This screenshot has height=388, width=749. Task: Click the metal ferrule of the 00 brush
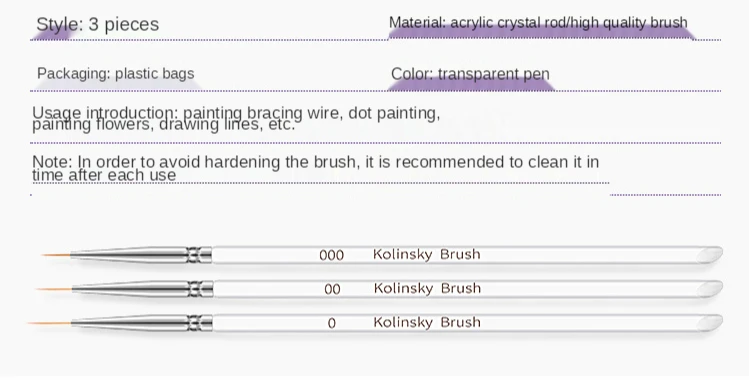click(x=143, y=289)
